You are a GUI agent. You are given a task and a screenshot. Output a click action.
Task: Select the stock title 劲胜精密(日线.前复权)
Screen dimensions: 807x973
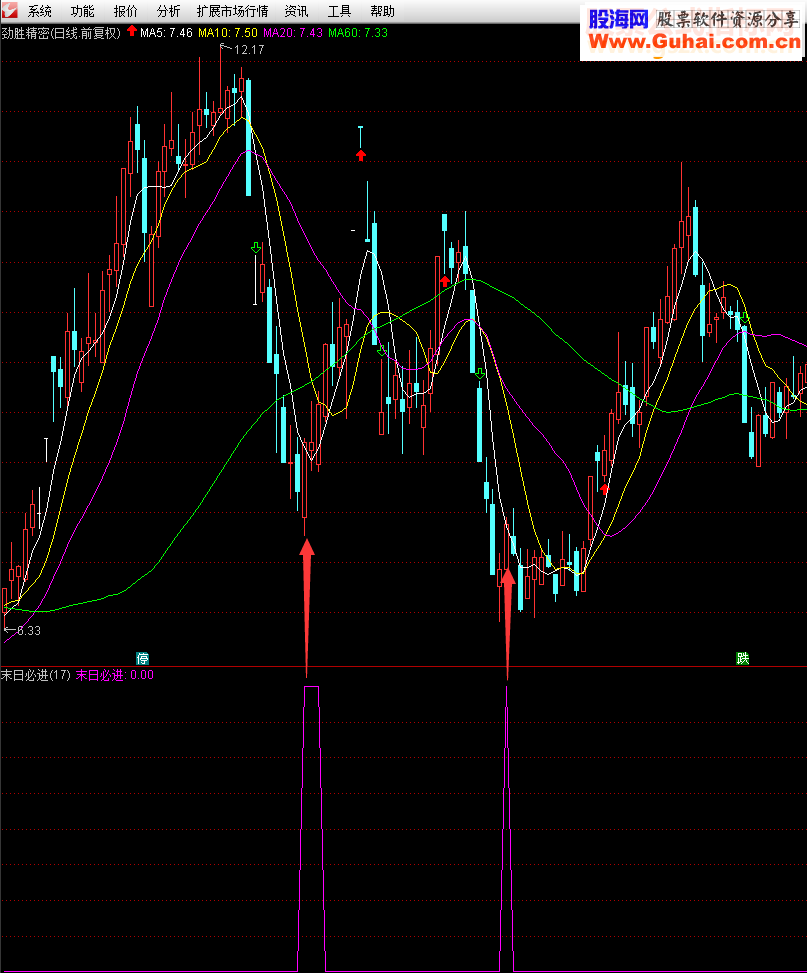(61, 33)
